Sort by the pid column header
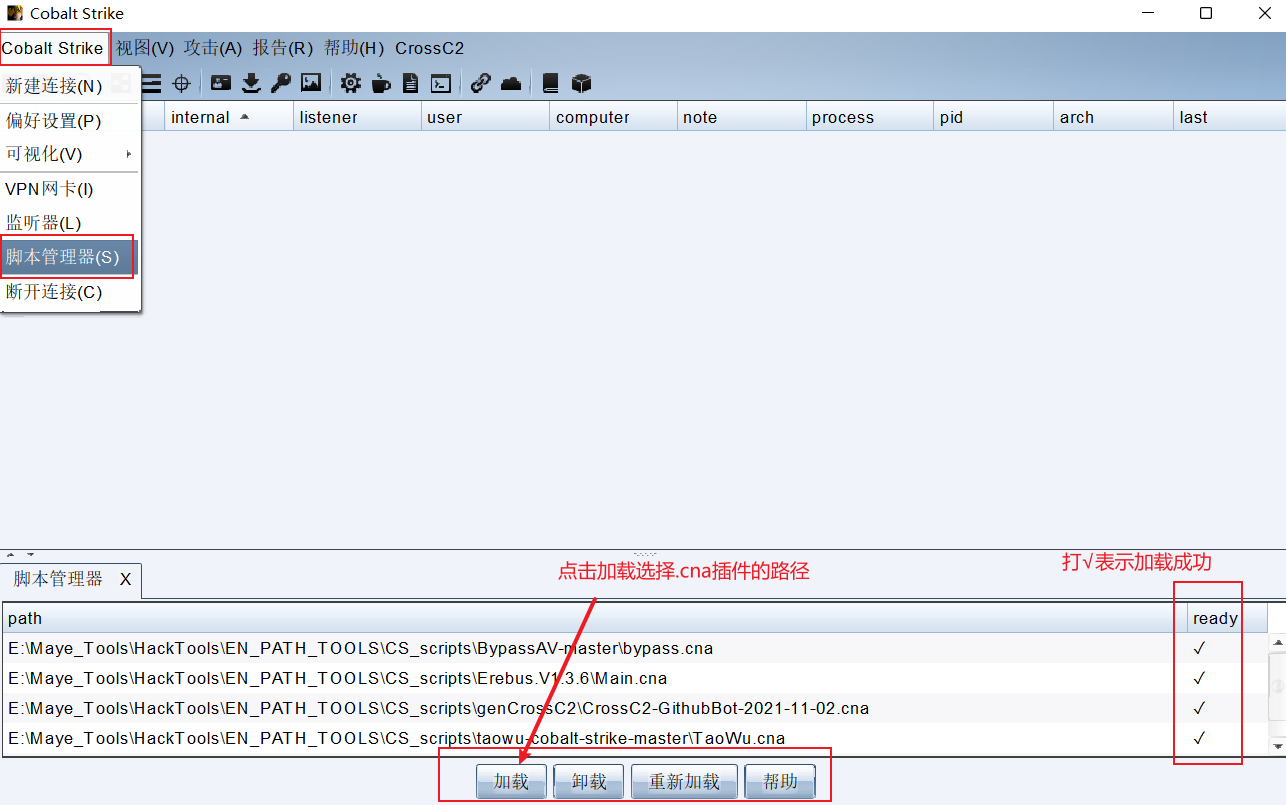This screenshot has height=805, width=1286. 993,117
